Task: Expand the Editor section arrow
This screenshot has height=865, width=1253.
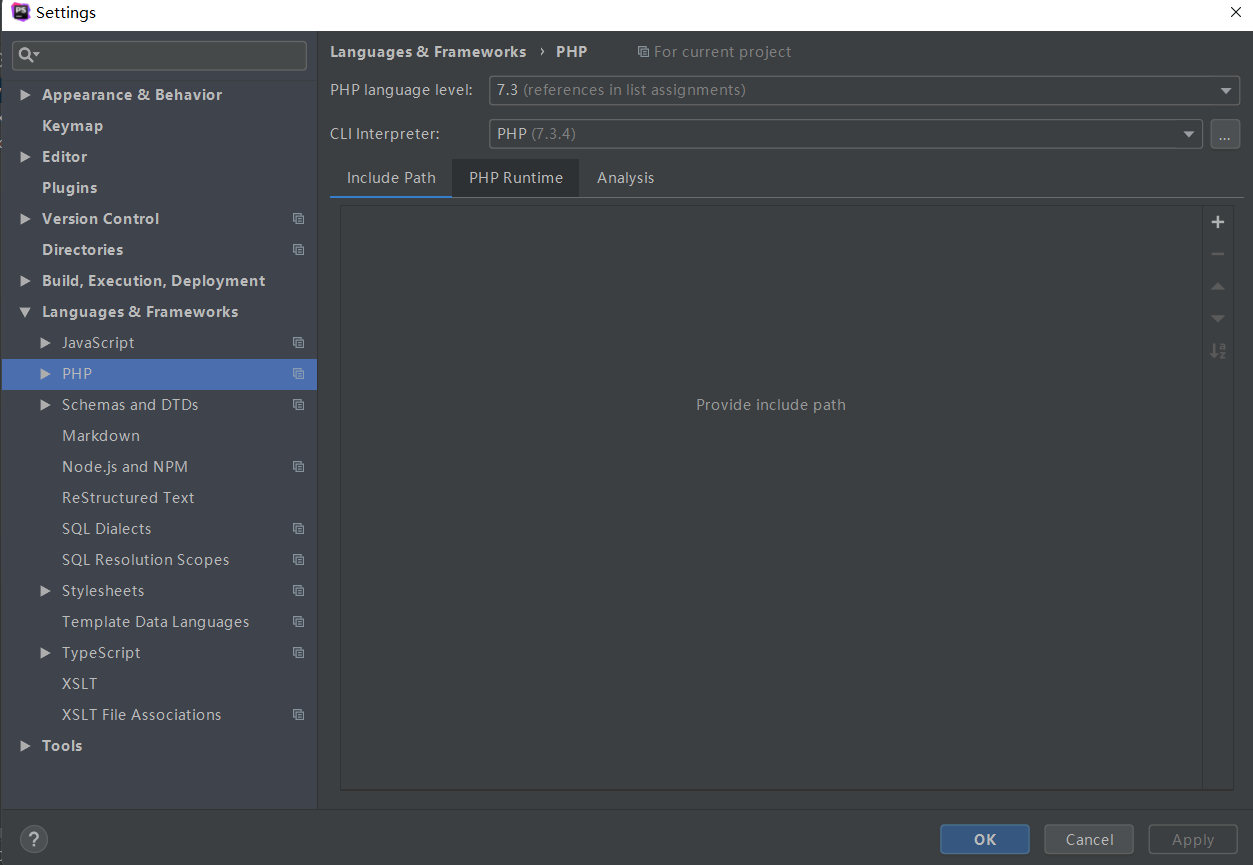Action: (x=26, y=157)
